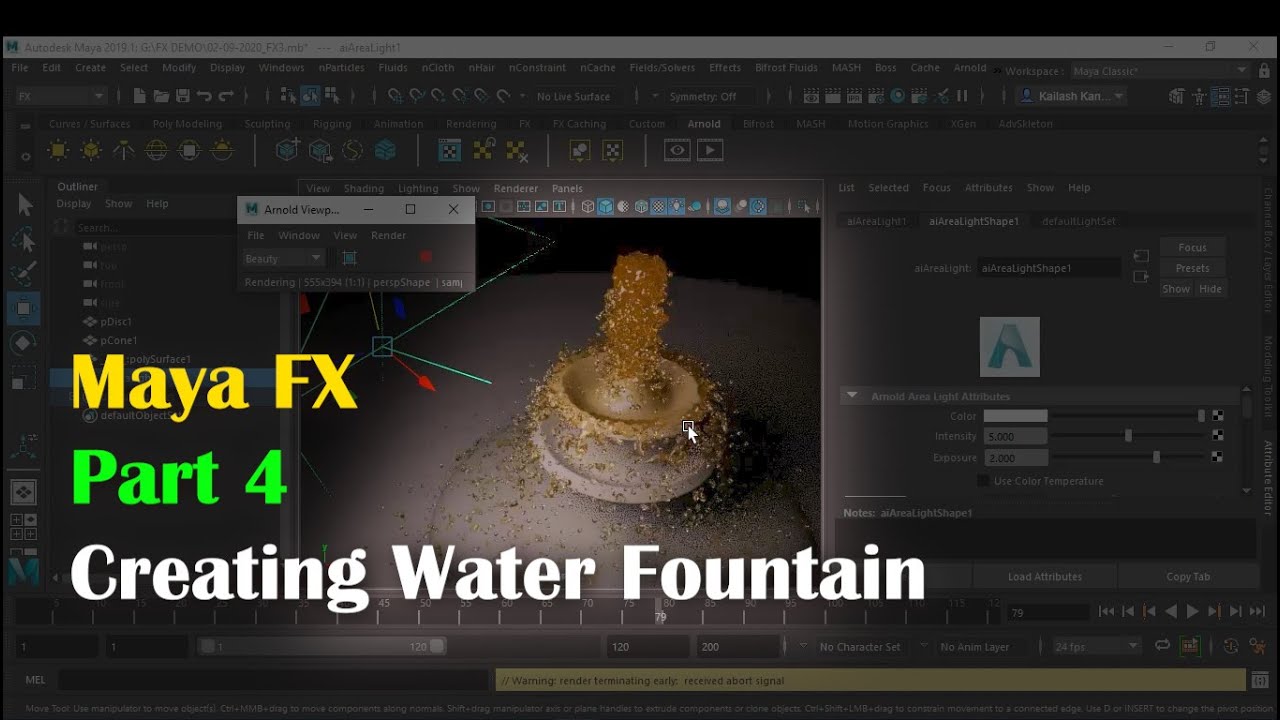
Task: Open the Fluids menu
Action: coord(392,68)
